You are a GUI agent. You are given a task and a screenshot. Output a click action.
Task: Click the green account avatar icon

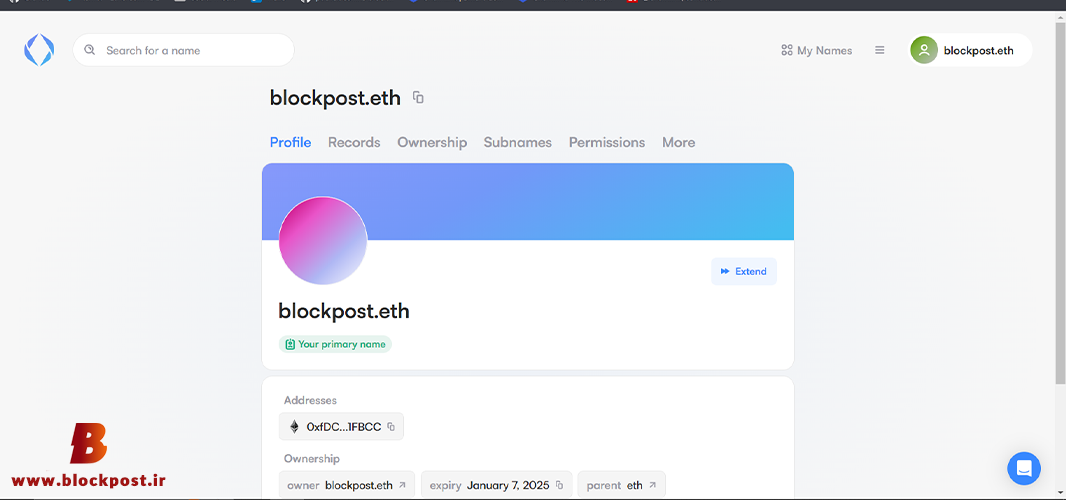(924, 50)
